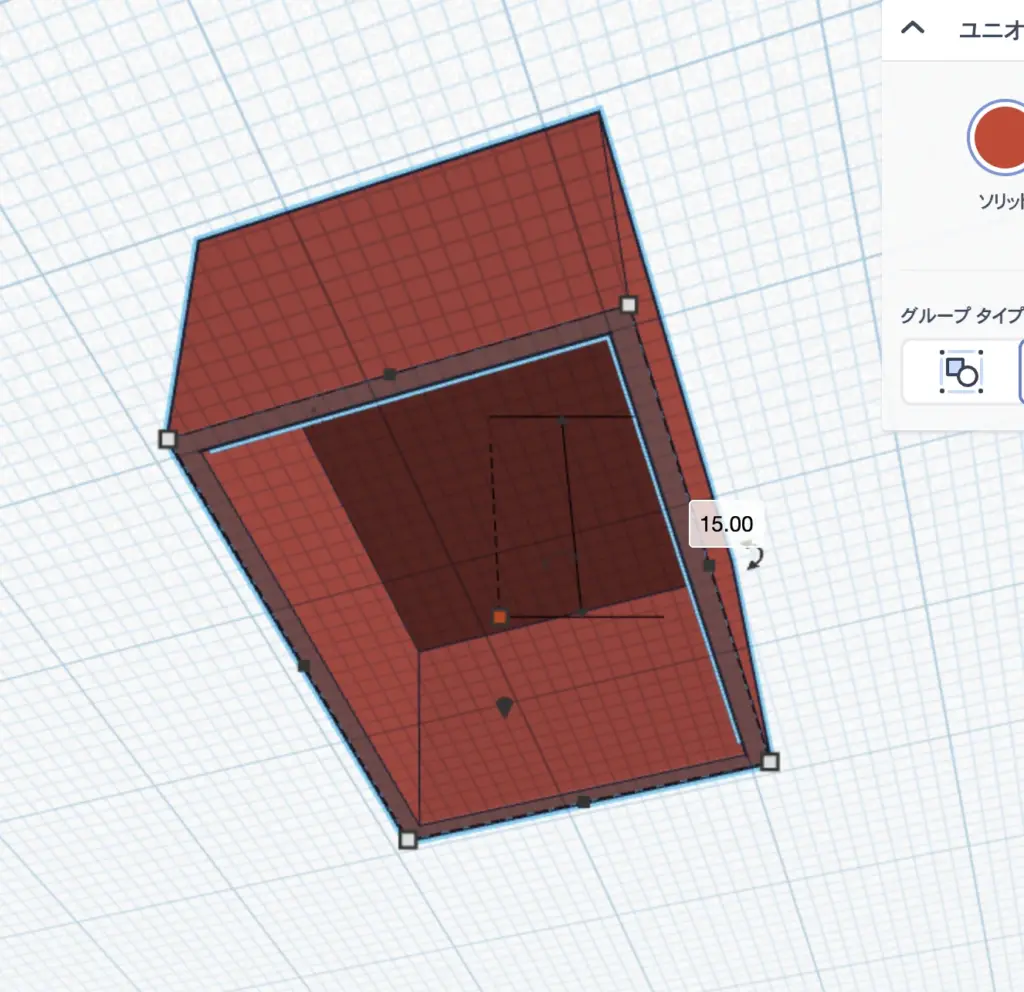This screenshot has height=992, width=1024.
Task: Select the red outer back face of box
Action: pyautogui.click(x=400, y=250)
